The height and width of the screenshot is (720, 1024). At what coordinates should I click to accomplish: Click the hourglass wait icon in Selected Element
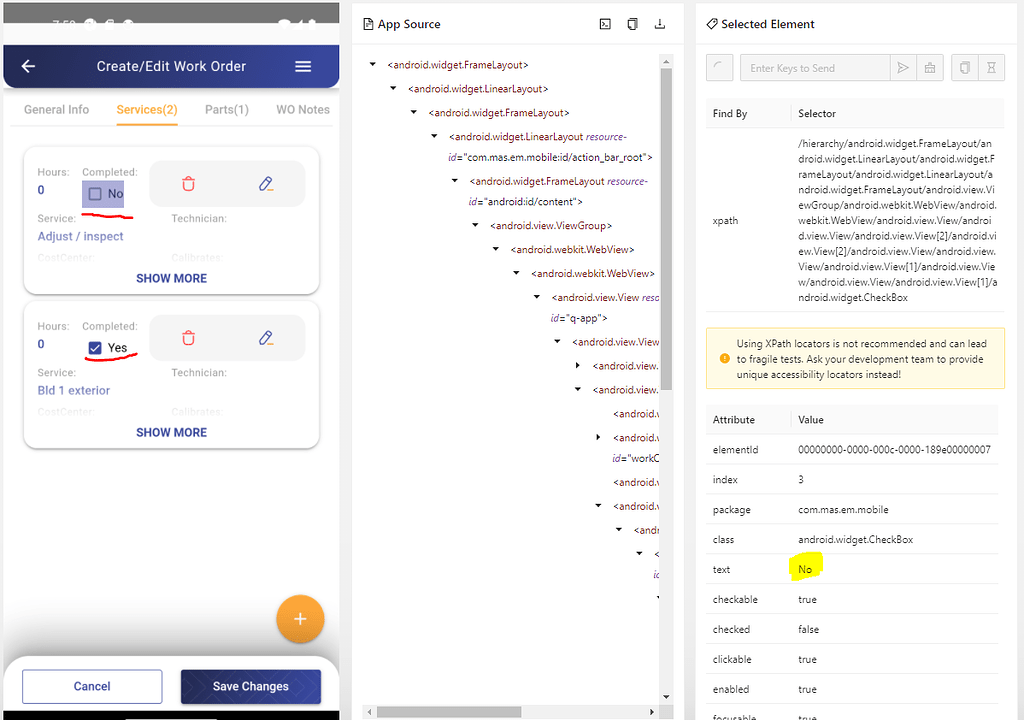coord(991,67)
